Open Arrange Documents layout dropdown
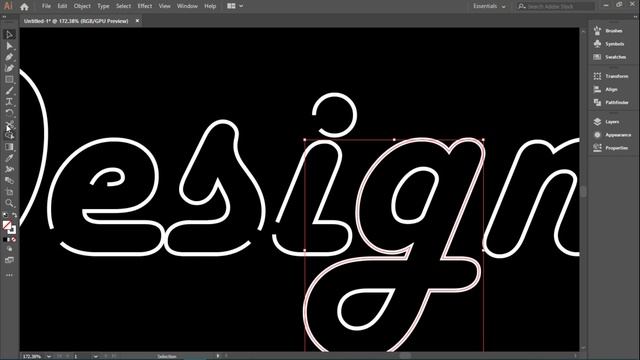This screenshot has width=640, height=360. click(x=235, y=6)
